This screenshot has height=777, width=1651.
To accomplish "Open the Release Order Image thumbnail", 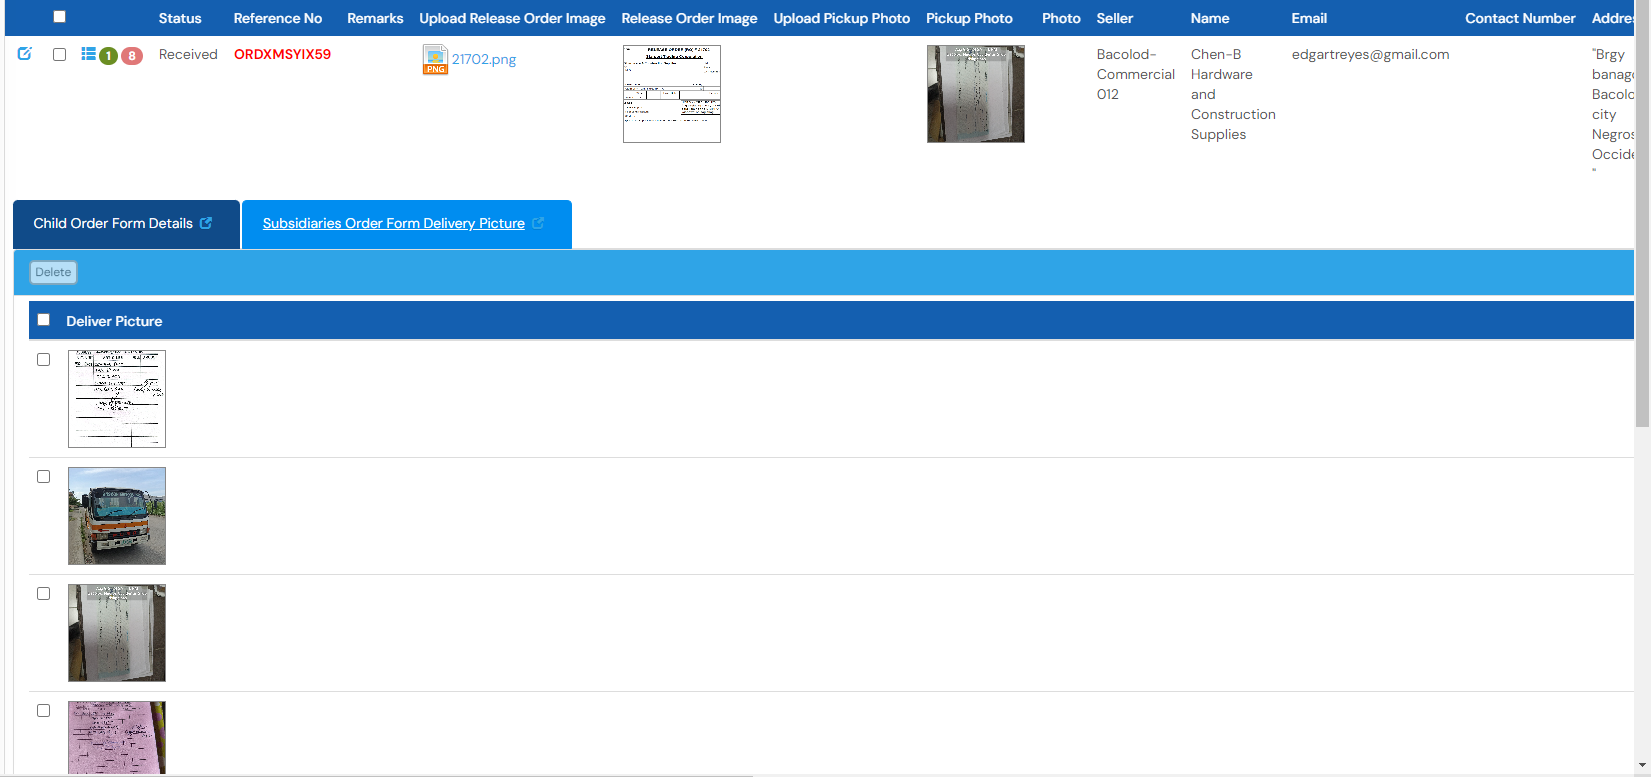I will click(671, 94).
